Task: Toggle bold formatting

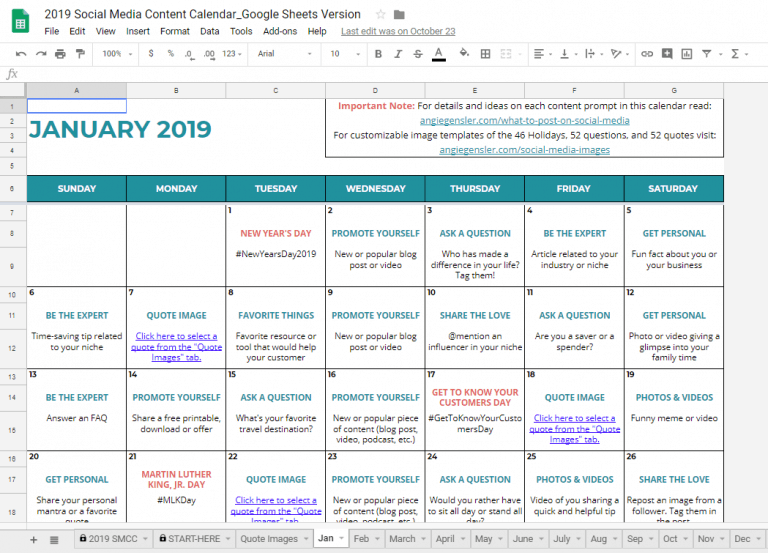Action: pyautogui.click(x=378, y=54)
